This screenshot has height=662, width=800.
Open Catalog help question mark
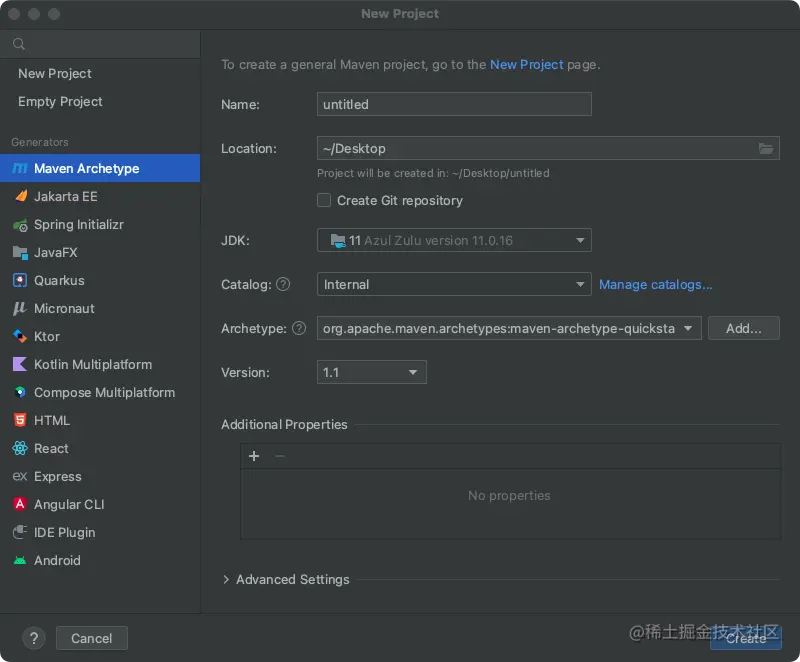pos(283,284)
